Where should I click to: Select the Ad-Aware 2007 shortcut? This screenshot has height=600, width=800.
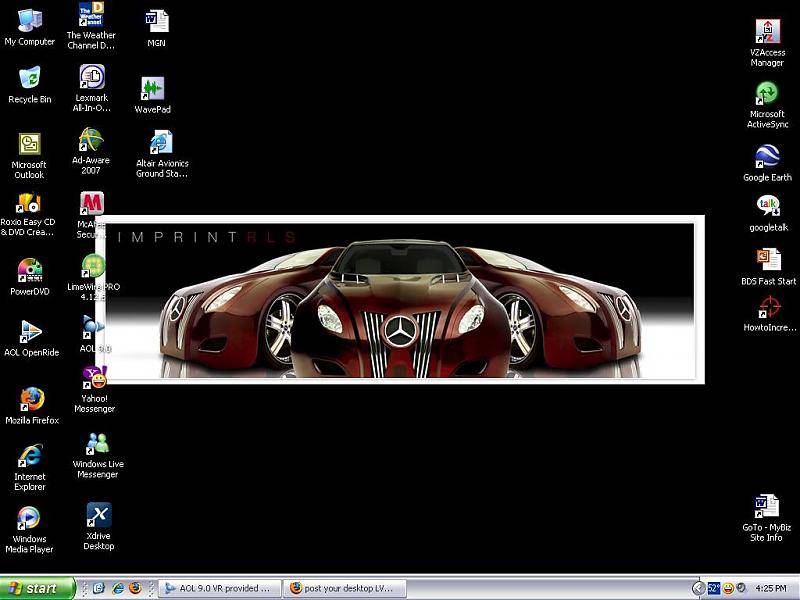[x=91, y=151]
